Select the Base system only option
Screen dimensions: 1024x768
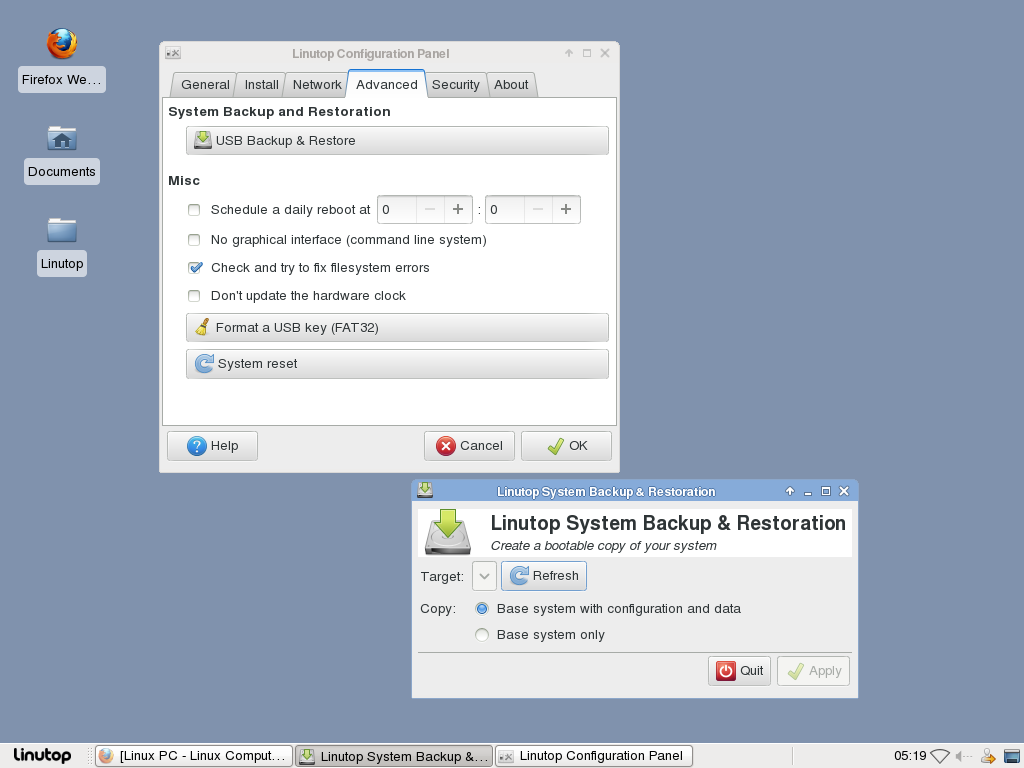click(482, 635)
